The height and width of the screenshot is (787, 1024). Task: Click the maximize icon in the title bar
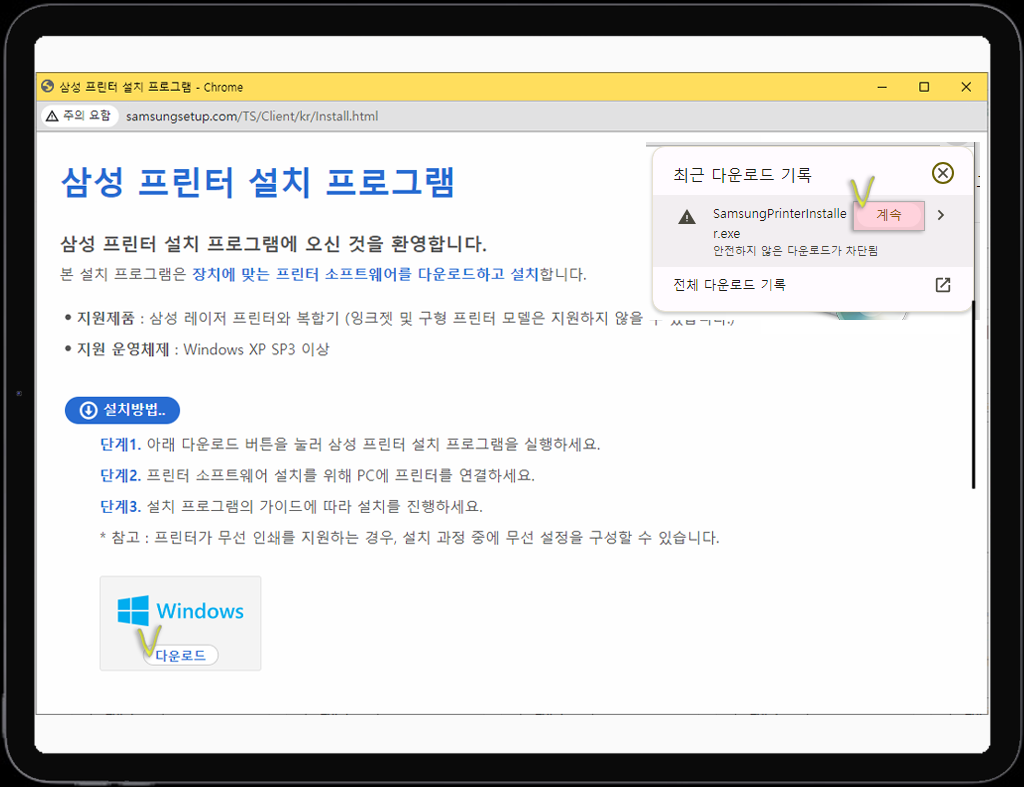pyautogui.click(x=923, y=87)
